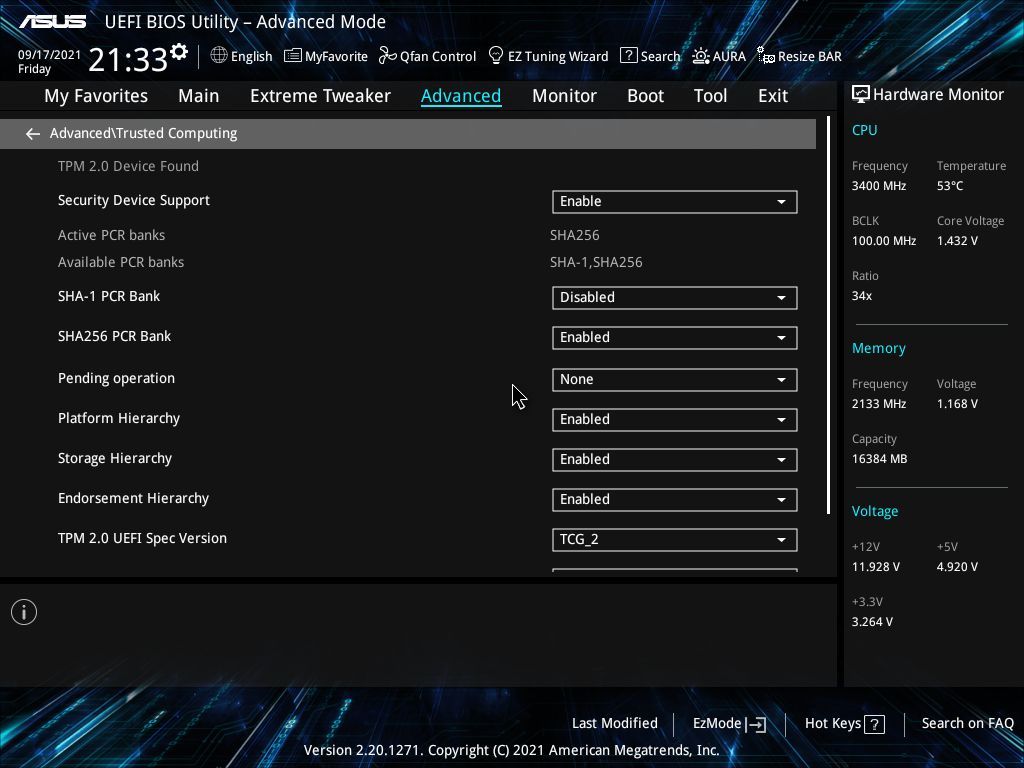This screenshot has width=1024, height=768.
Task: Switch to Exit tab
Action: (773, 96)
